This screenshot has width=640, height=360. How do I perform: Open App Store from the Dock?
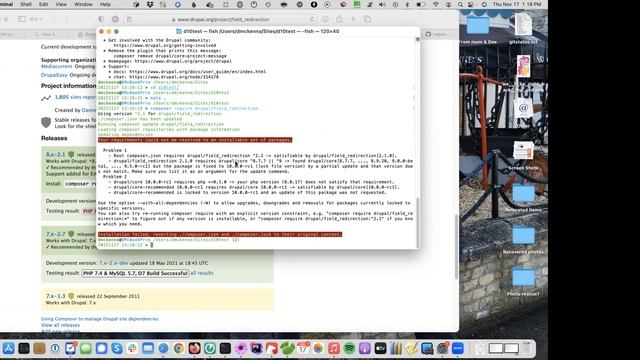[8, 348]
